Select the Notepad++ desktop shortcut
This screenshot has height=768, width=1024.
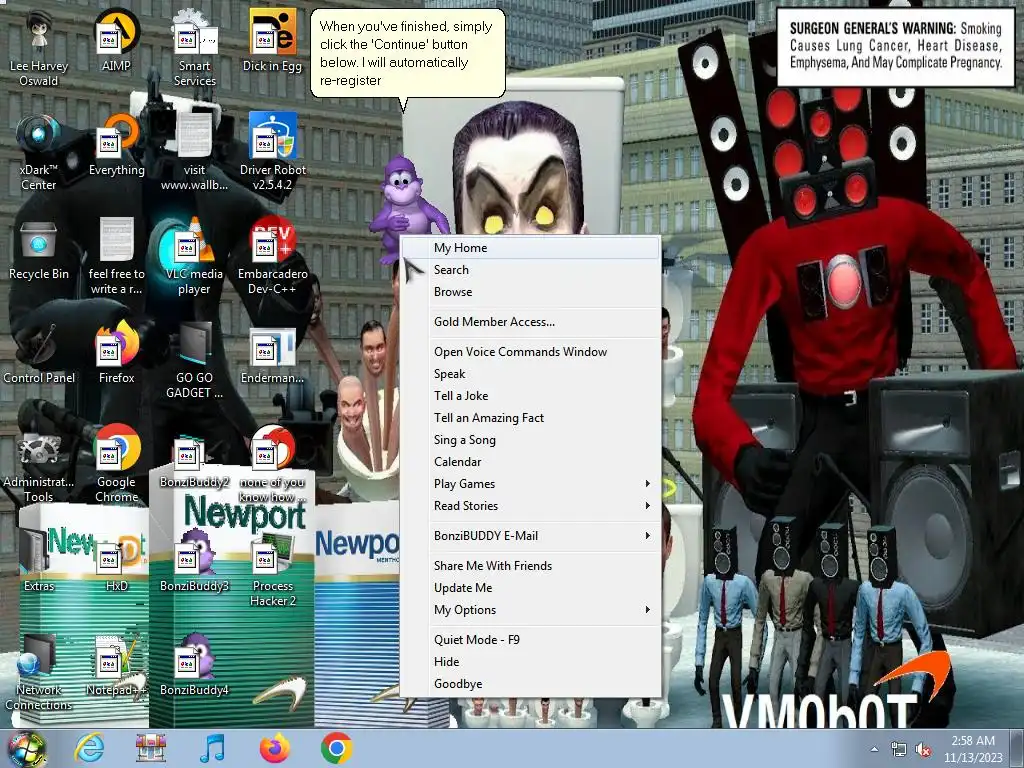coord(116,665)
